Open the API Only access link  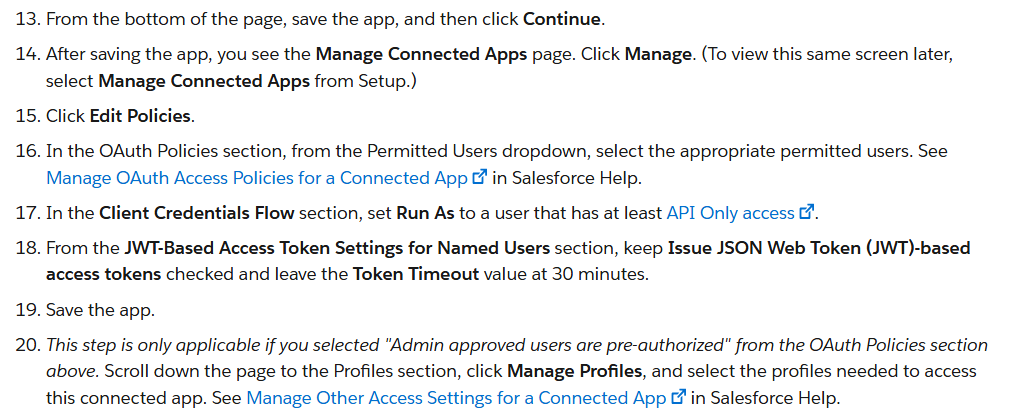730,213
